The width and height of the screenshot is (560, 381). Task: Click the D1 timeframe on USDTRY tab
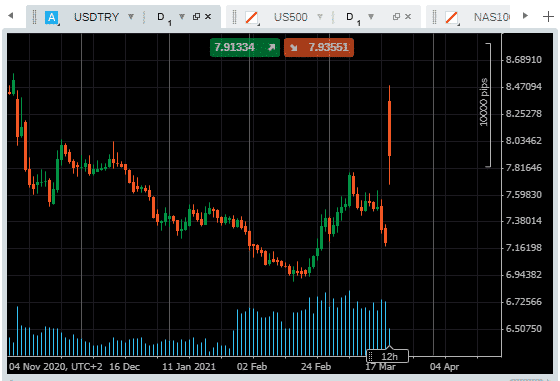[164, 18]
